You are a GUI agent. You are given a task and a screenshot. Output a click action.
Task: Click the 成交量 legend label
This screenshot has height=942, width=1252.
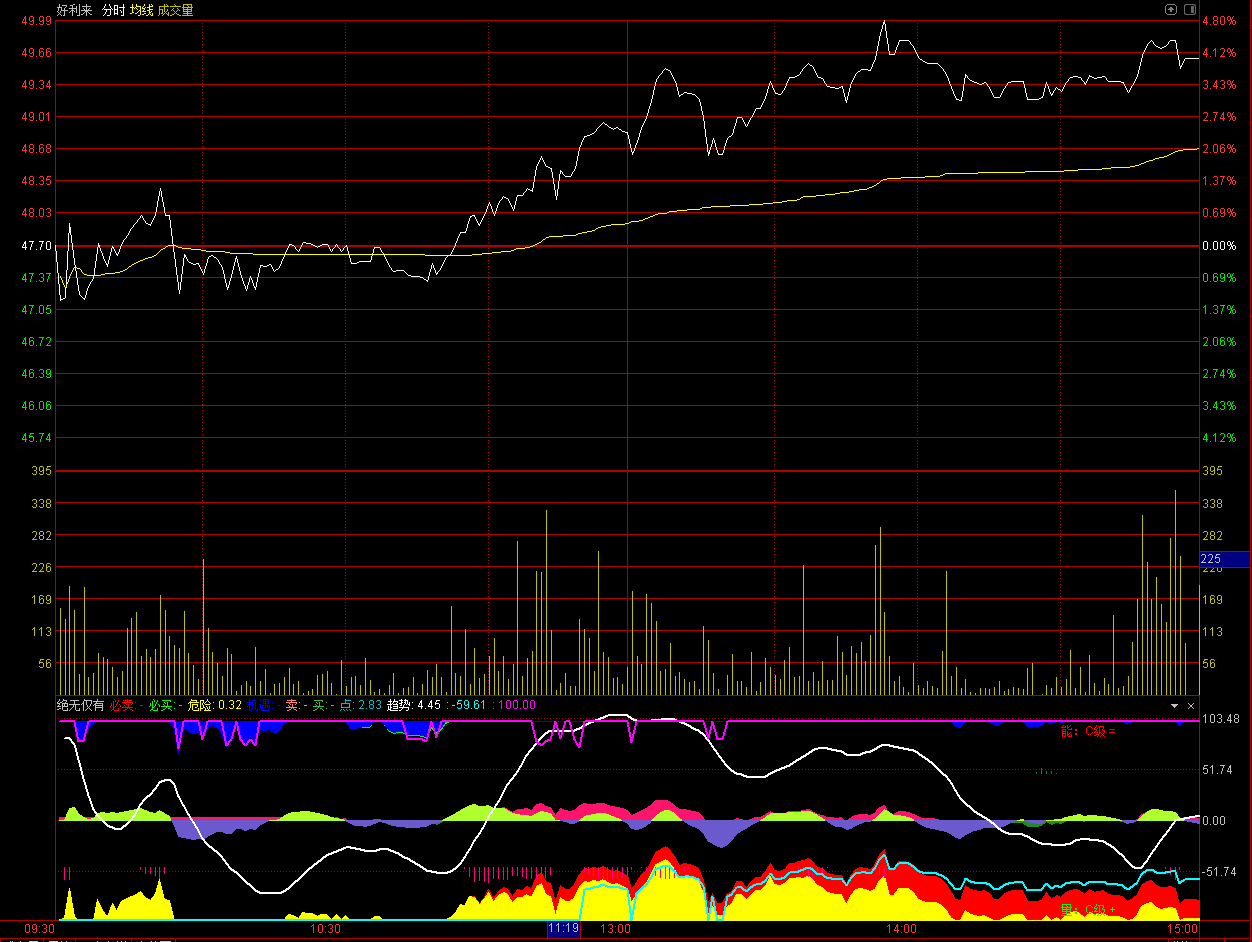(176, 10)
